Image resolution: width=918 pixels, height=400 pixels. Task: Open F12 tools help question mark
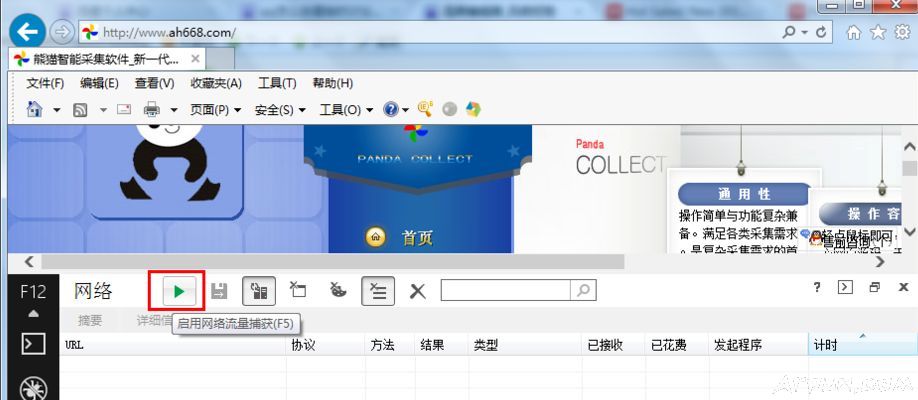click(817, 287)
